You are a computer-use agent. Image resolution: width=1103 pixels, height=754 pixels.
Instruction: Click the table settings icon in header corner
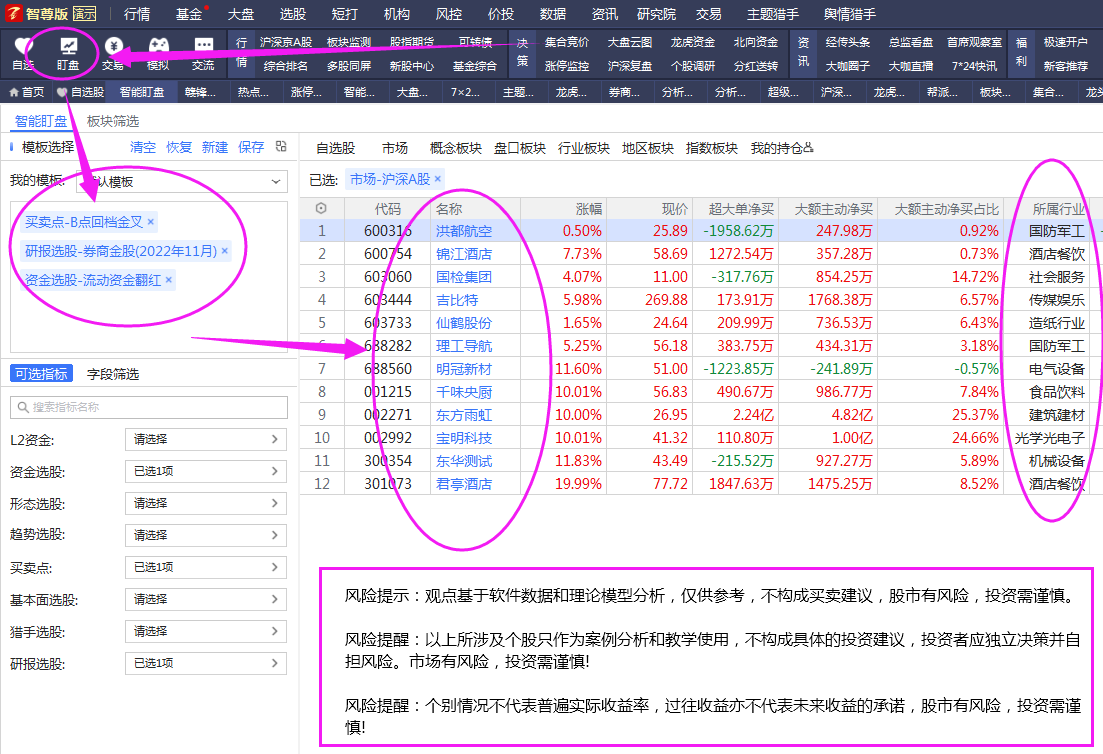click(x=321, y=208)
